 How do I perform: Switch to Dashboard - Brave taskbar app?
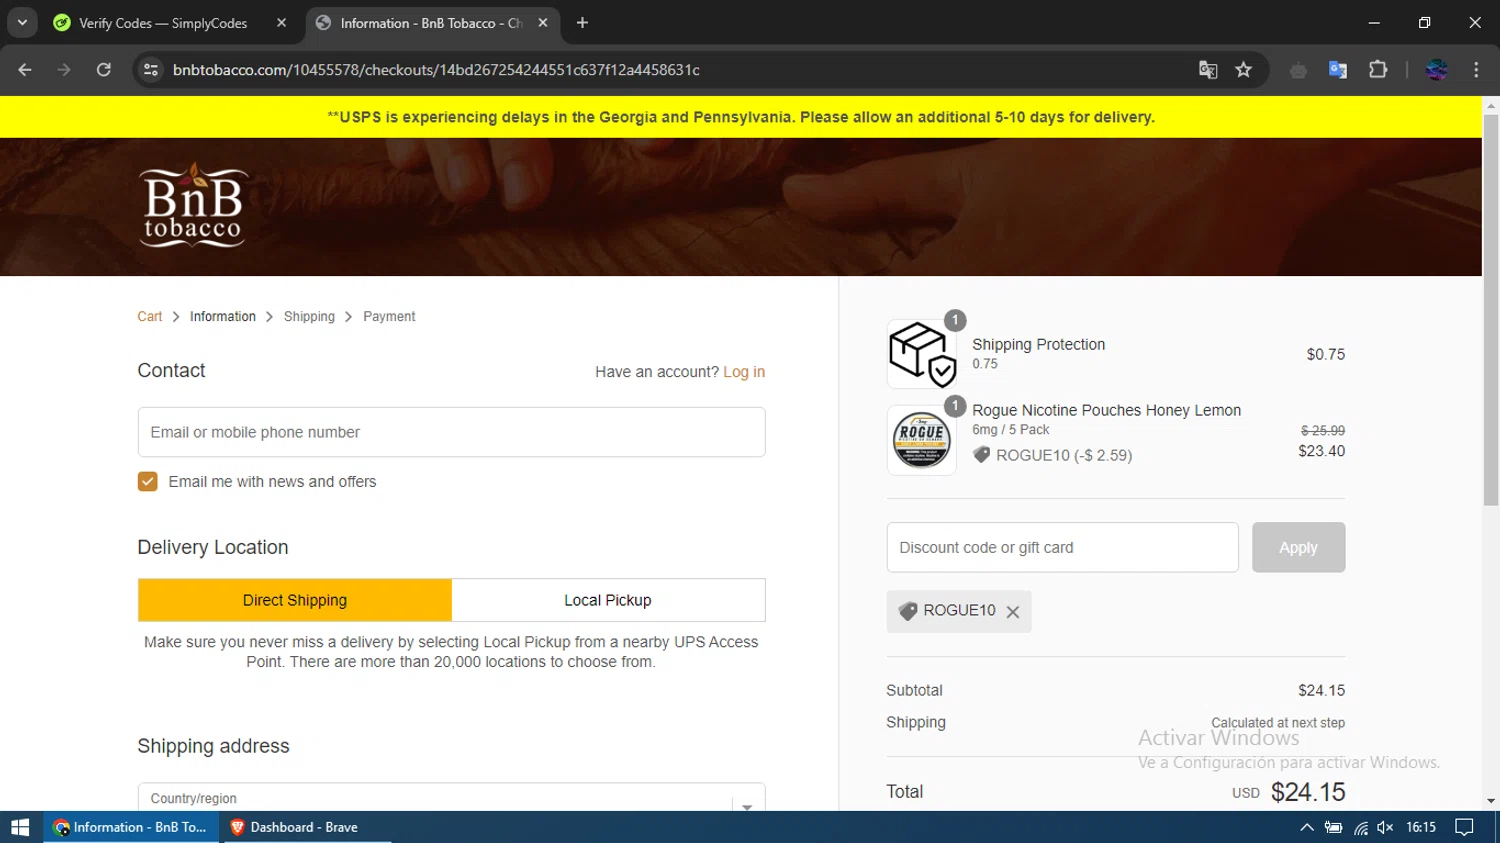(305, 827)
